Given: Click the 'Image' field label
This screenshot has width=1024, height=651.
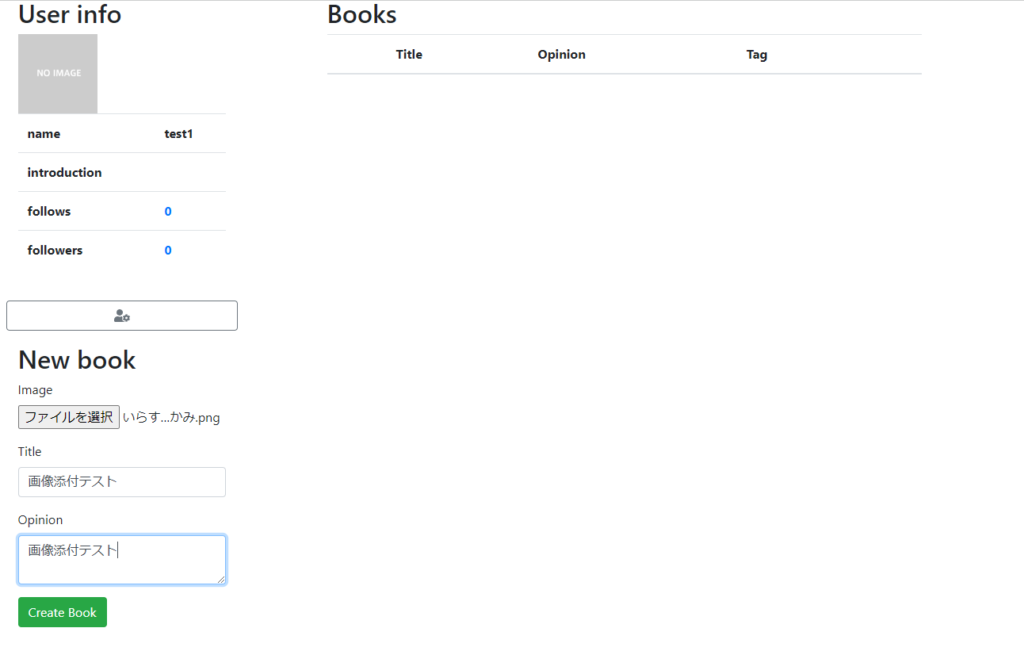Looking at the screenshot, I should point(35,390).
